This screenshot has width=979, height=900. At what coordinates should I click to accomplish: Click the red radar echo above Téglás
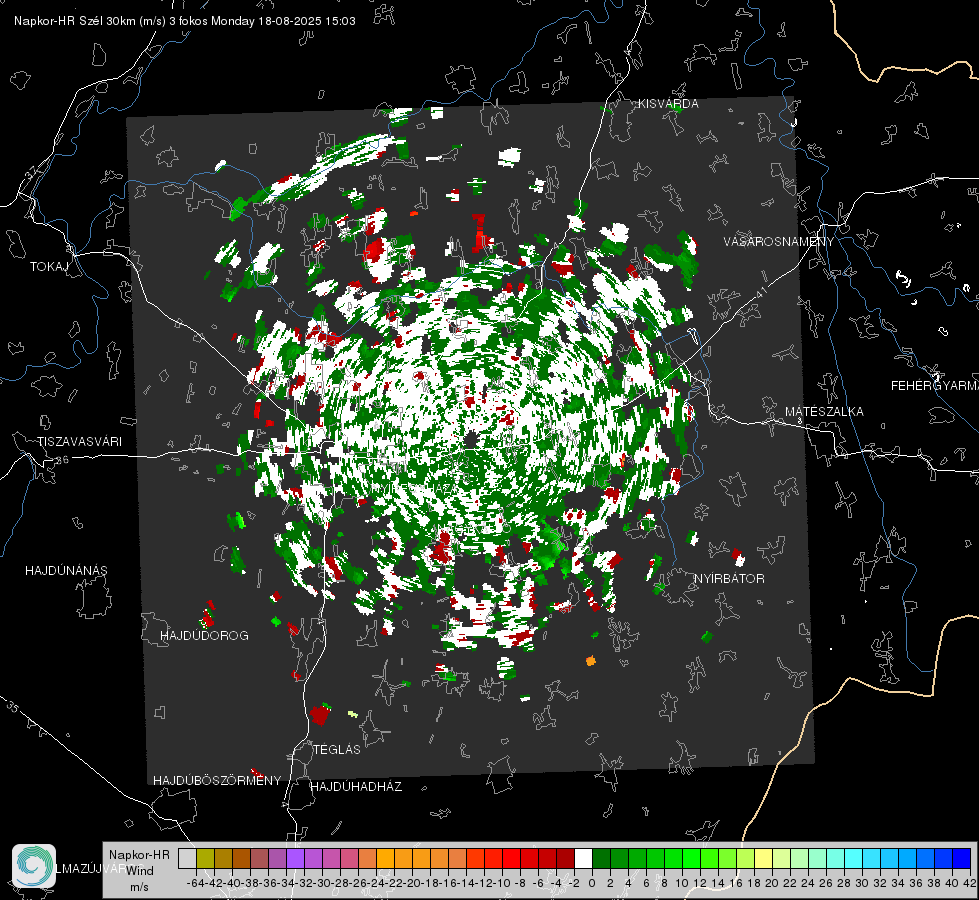click(x=320, y=714)
